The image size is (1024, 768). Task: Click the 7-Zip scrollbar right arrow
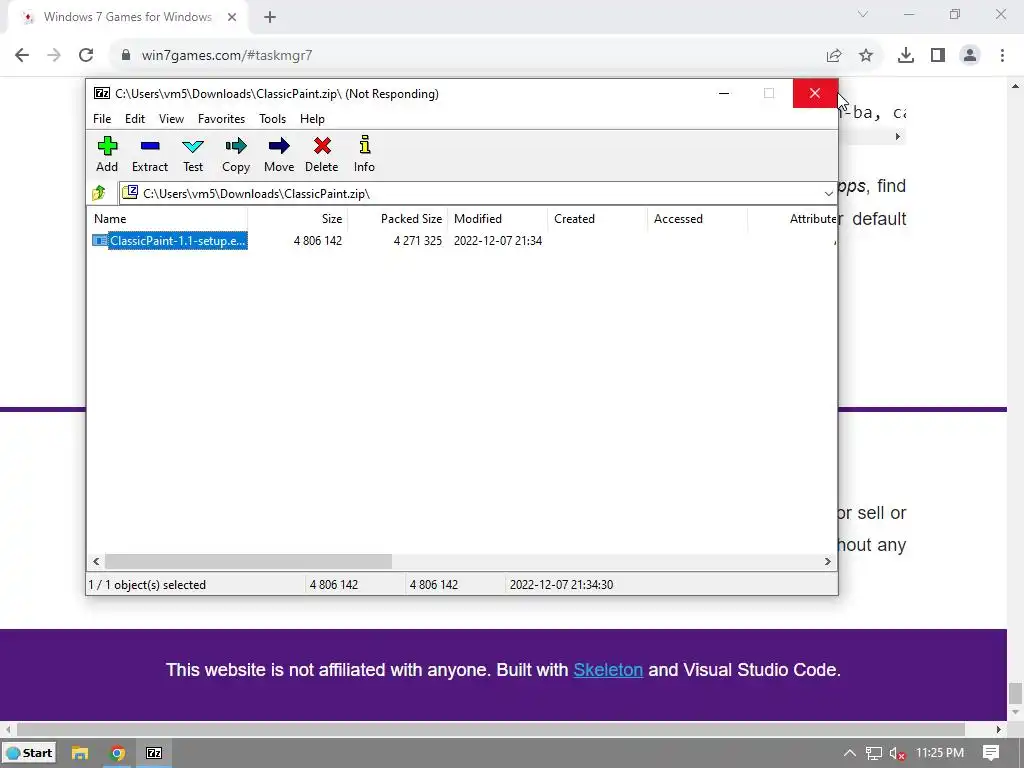click(827, 562)
